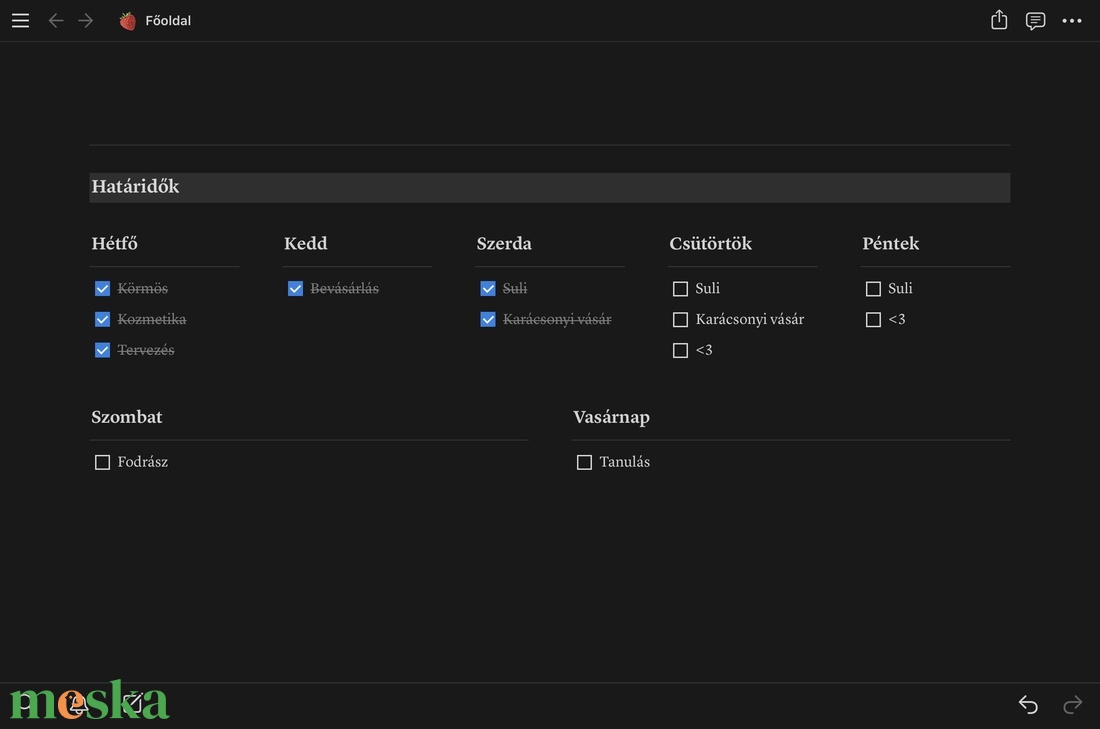Check the Tanulás checkbox
This screenshot has height=729, width=1100.
[584, 462]
